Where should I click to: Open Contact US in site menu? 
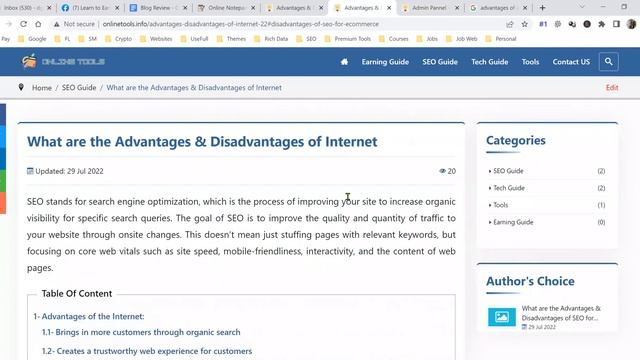tap(571, 62)
